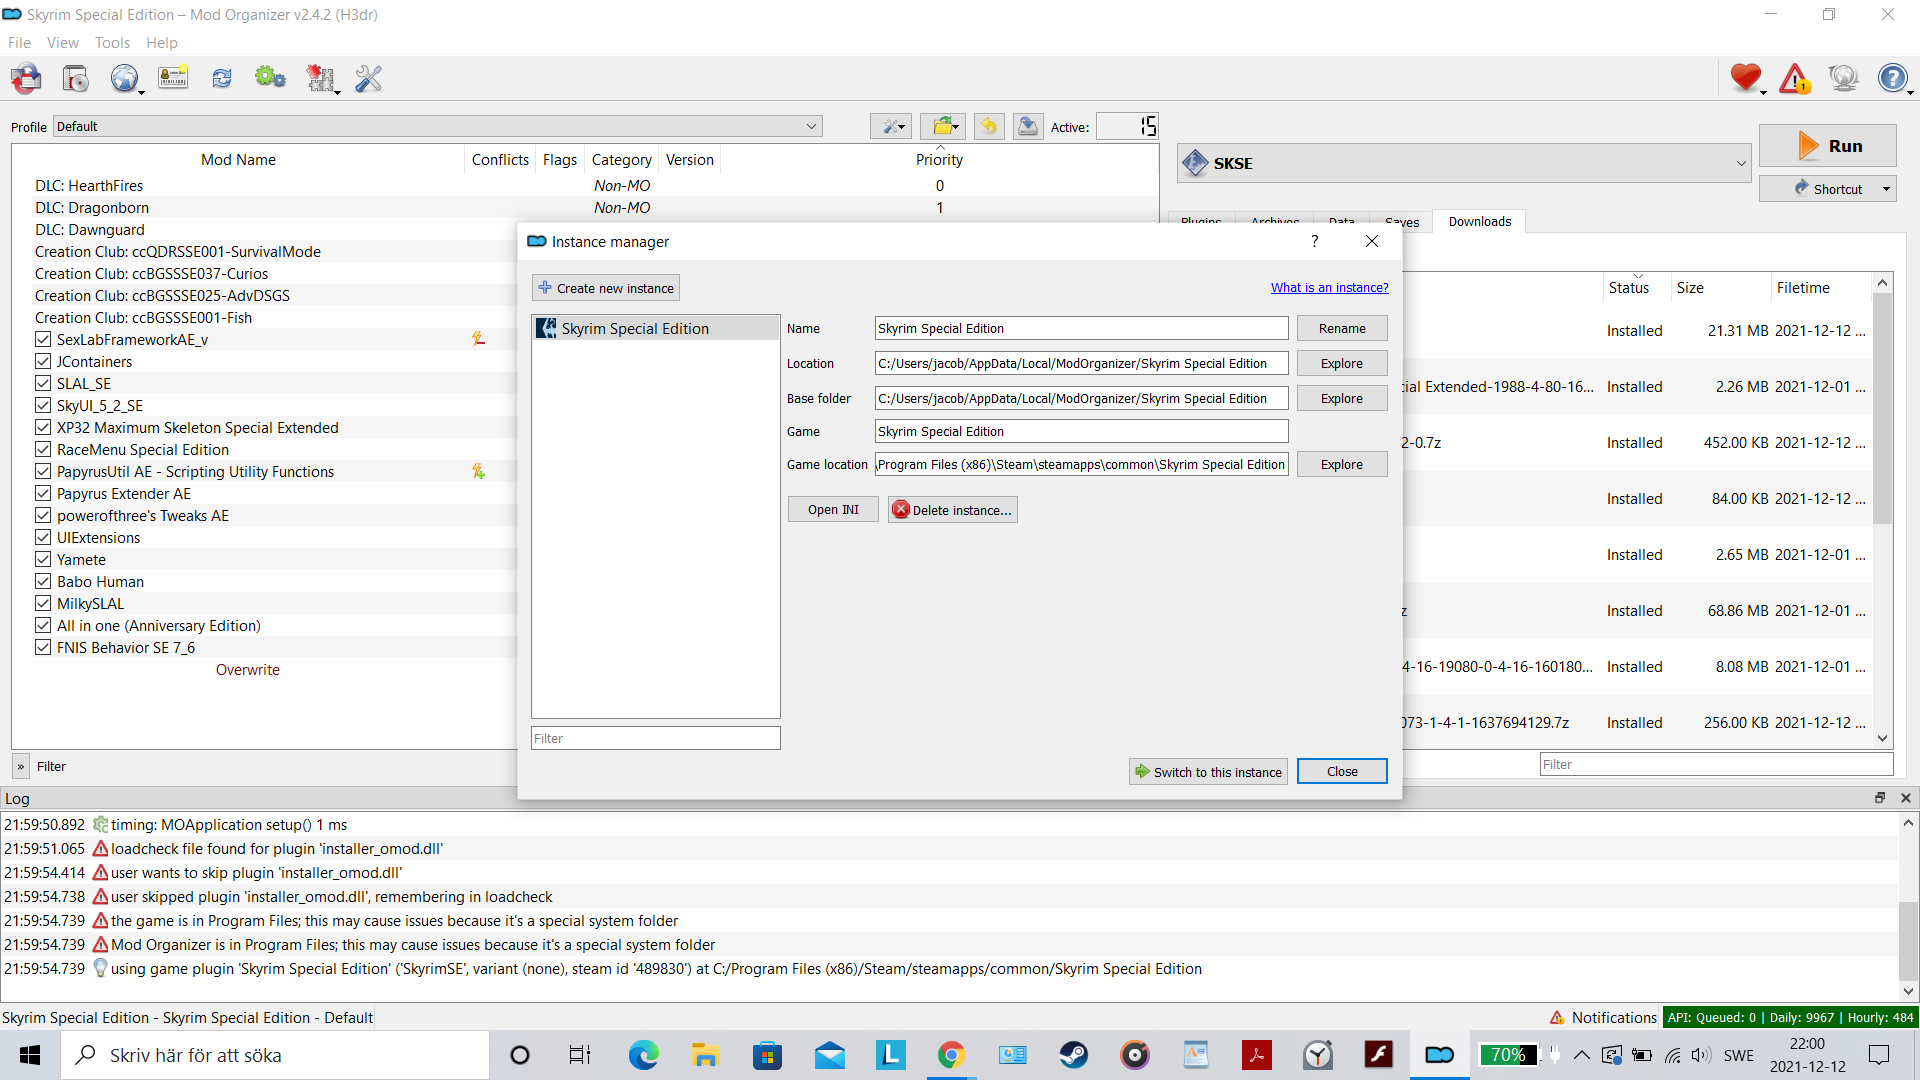Open the list options wrench dropdown

[891, 126]
